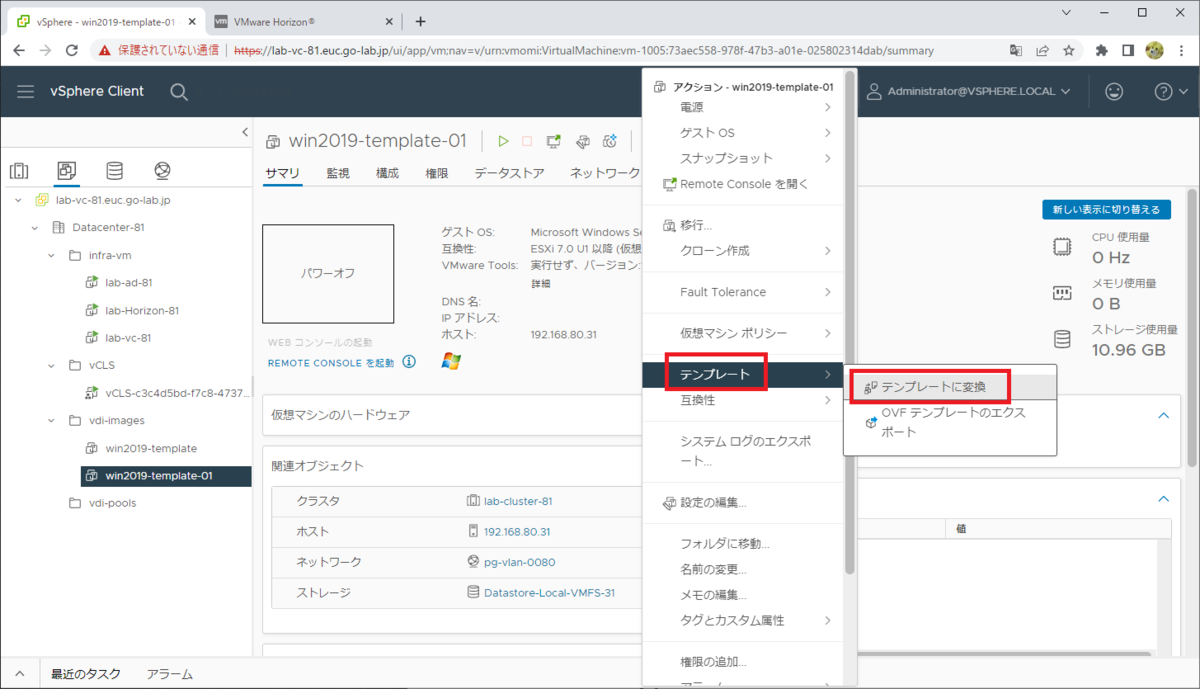Click the vSphere Client hamburger menu icon
Viewport: 1200px width, 689px height.
click(25, 91)
